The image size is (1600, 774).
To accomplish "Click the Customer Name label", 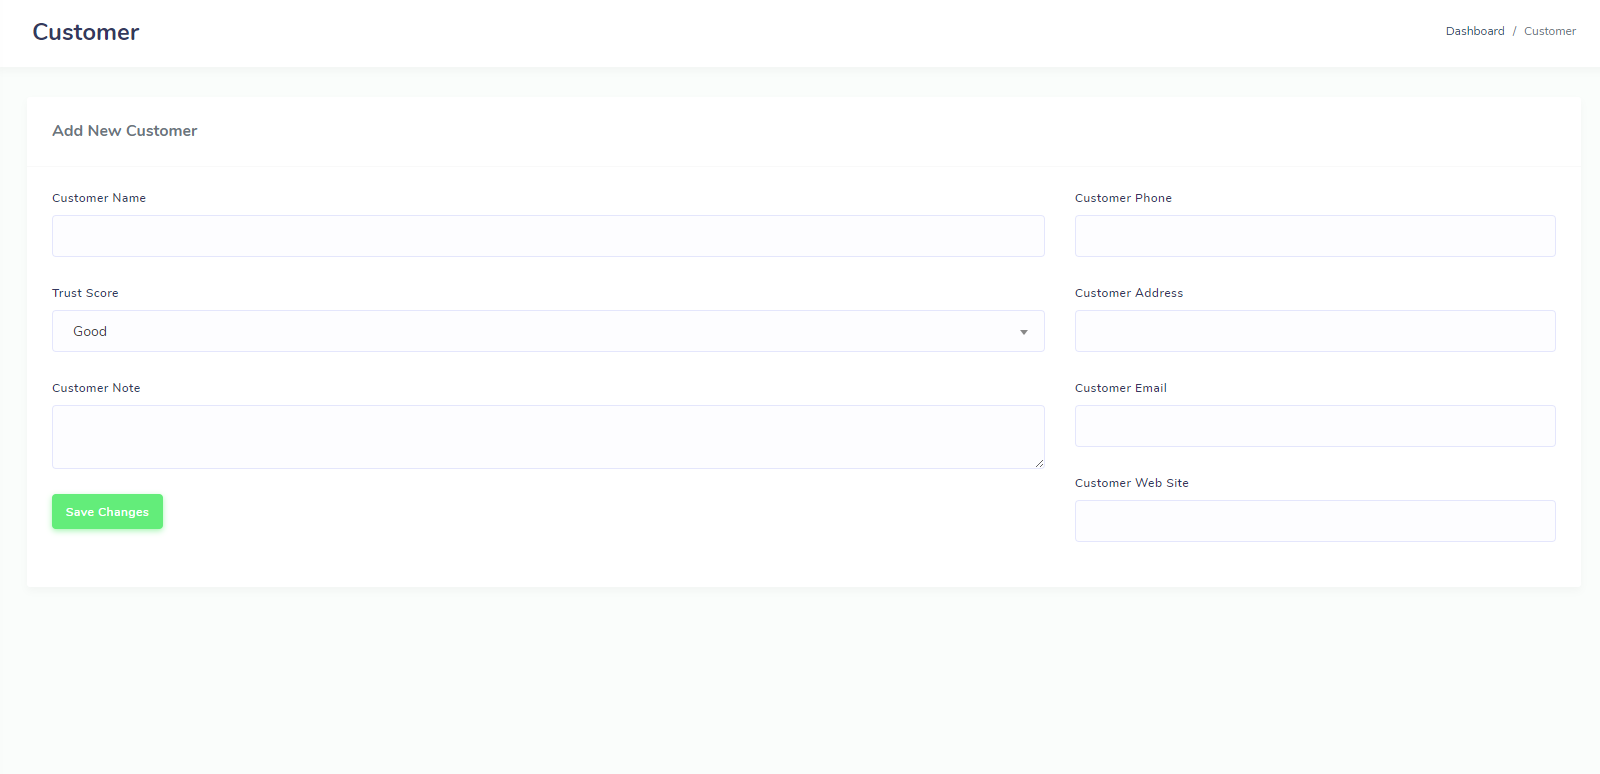I will point(99,198).
